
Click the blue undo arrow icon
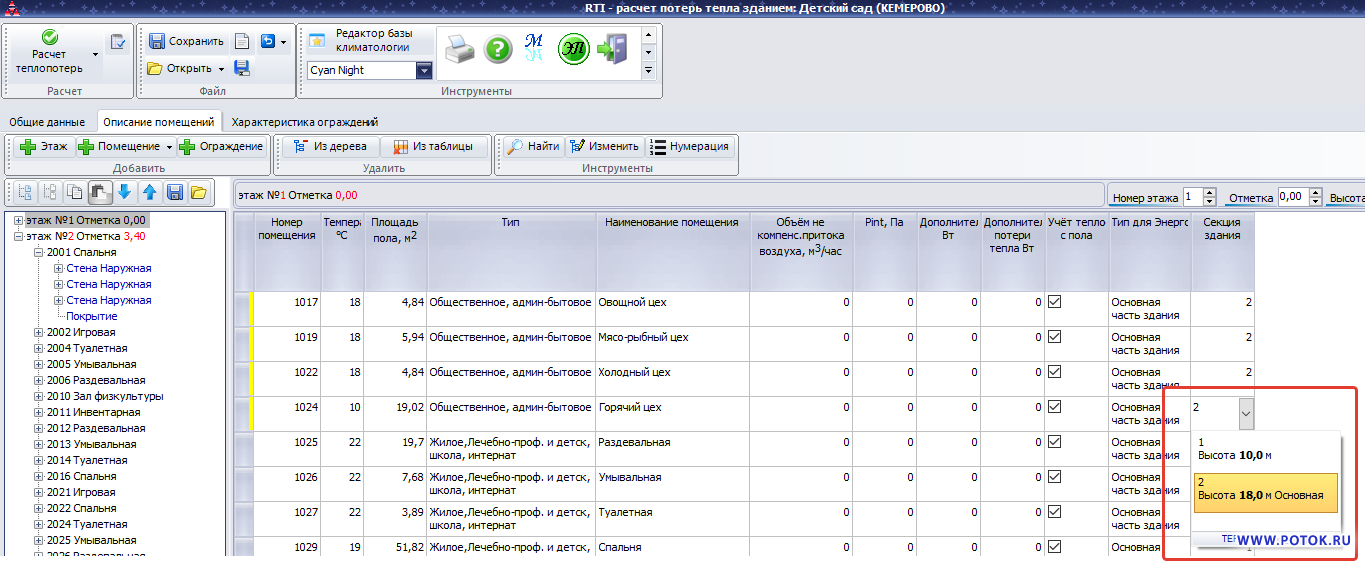268,42
